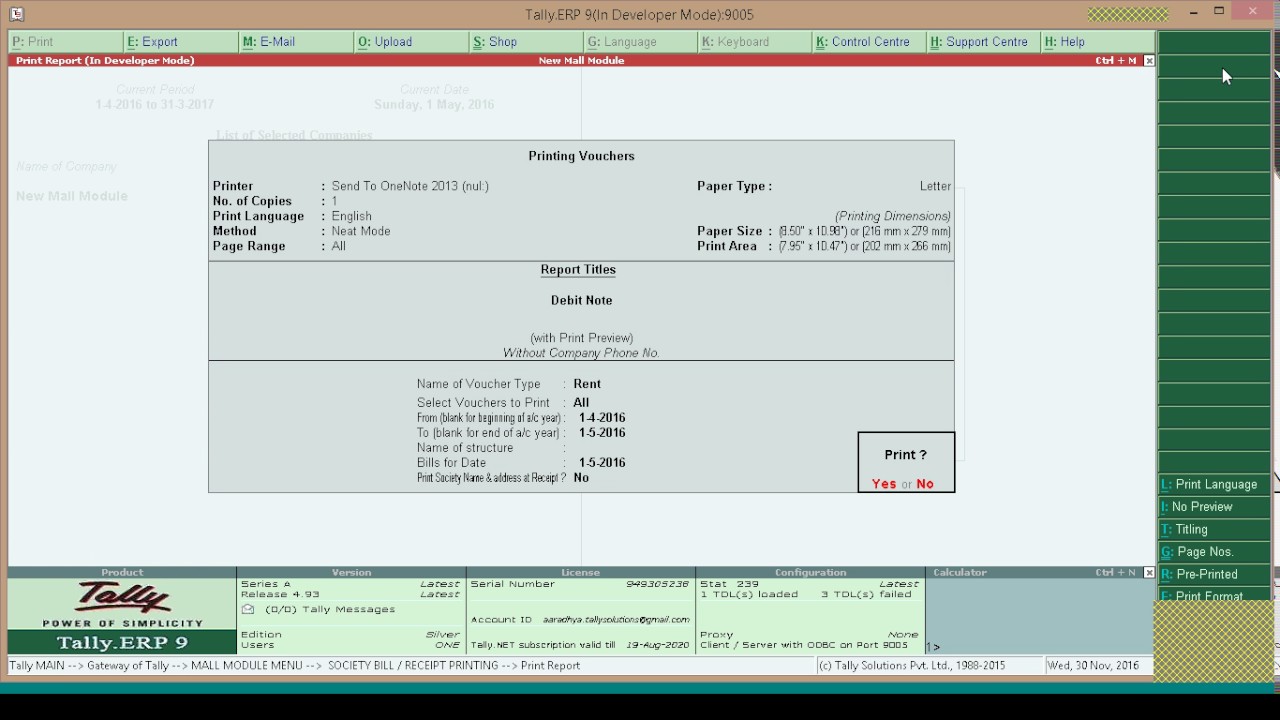Click the calculator prompt 1>

[933, 647]
